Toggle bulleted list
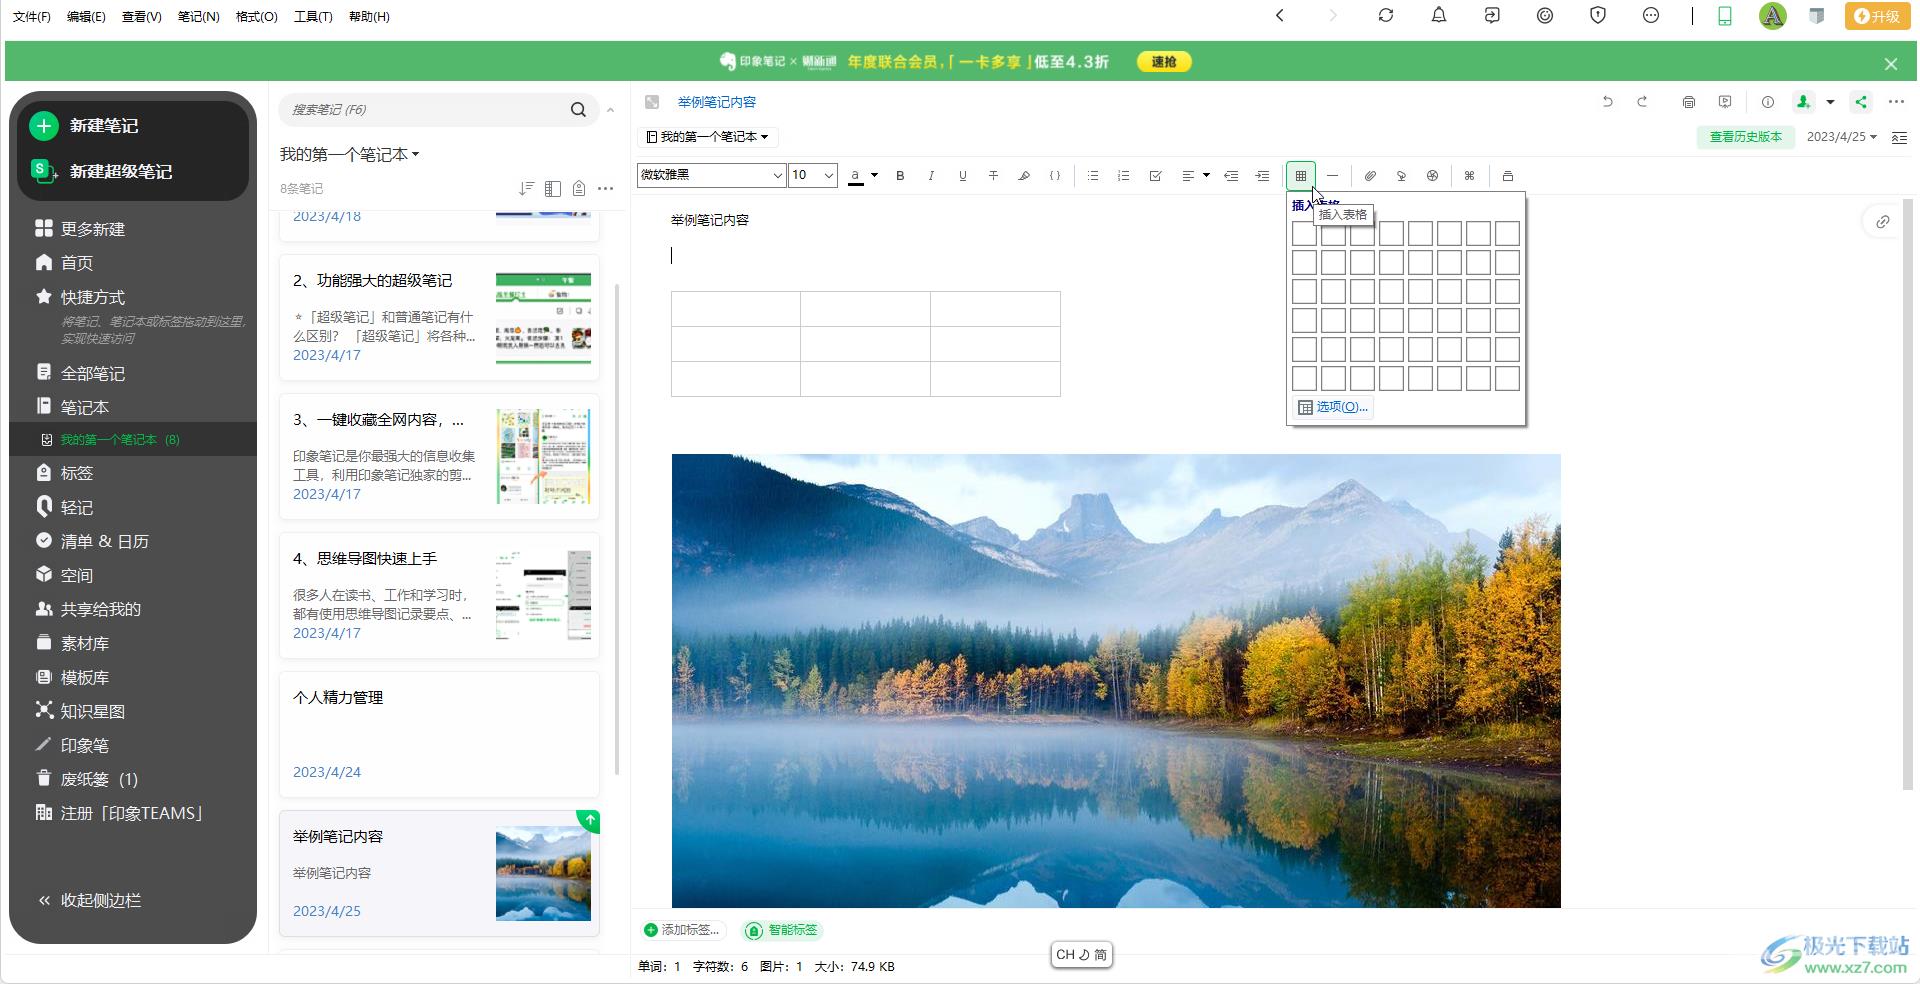Viewport: 1920px width, 984px height. (x=1093, y=175)
